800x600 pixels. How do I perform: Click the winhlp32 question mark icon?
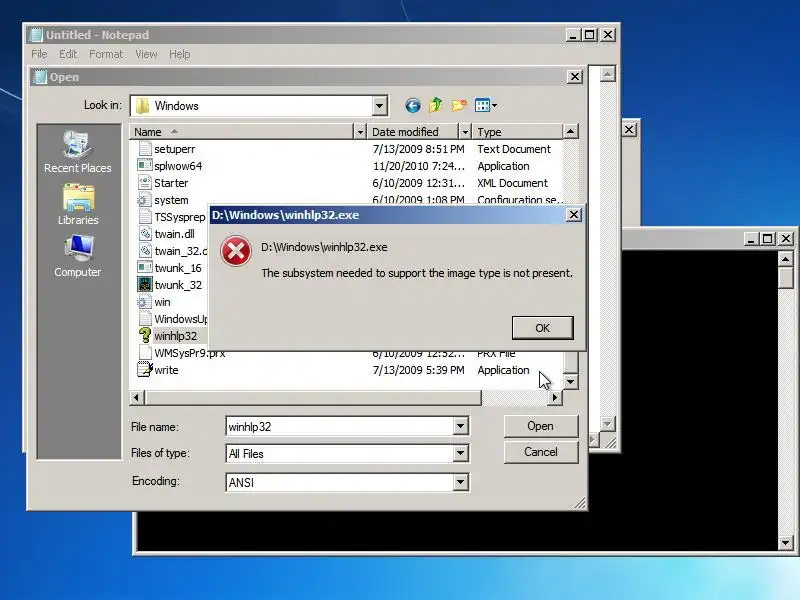click(x=145, y=335)
